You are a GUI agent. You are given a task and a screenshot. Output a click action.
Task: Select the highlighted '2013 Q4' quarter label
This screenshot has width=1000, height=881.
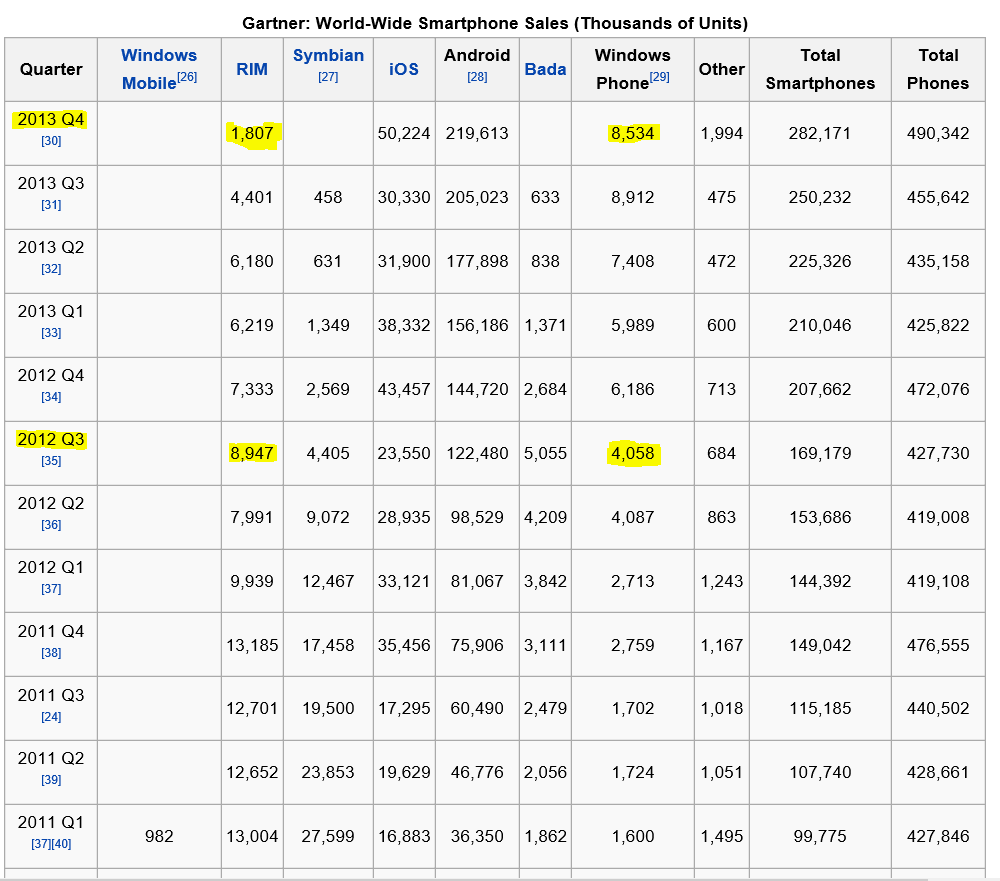pyautogui.click(x=51, y=119)
